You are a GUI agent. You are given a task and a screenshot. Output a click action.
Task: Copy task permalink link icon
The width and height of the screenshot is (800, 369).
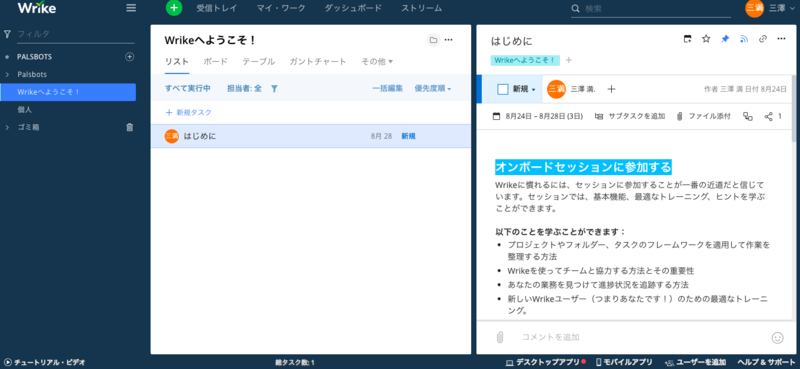pos(763,39)
